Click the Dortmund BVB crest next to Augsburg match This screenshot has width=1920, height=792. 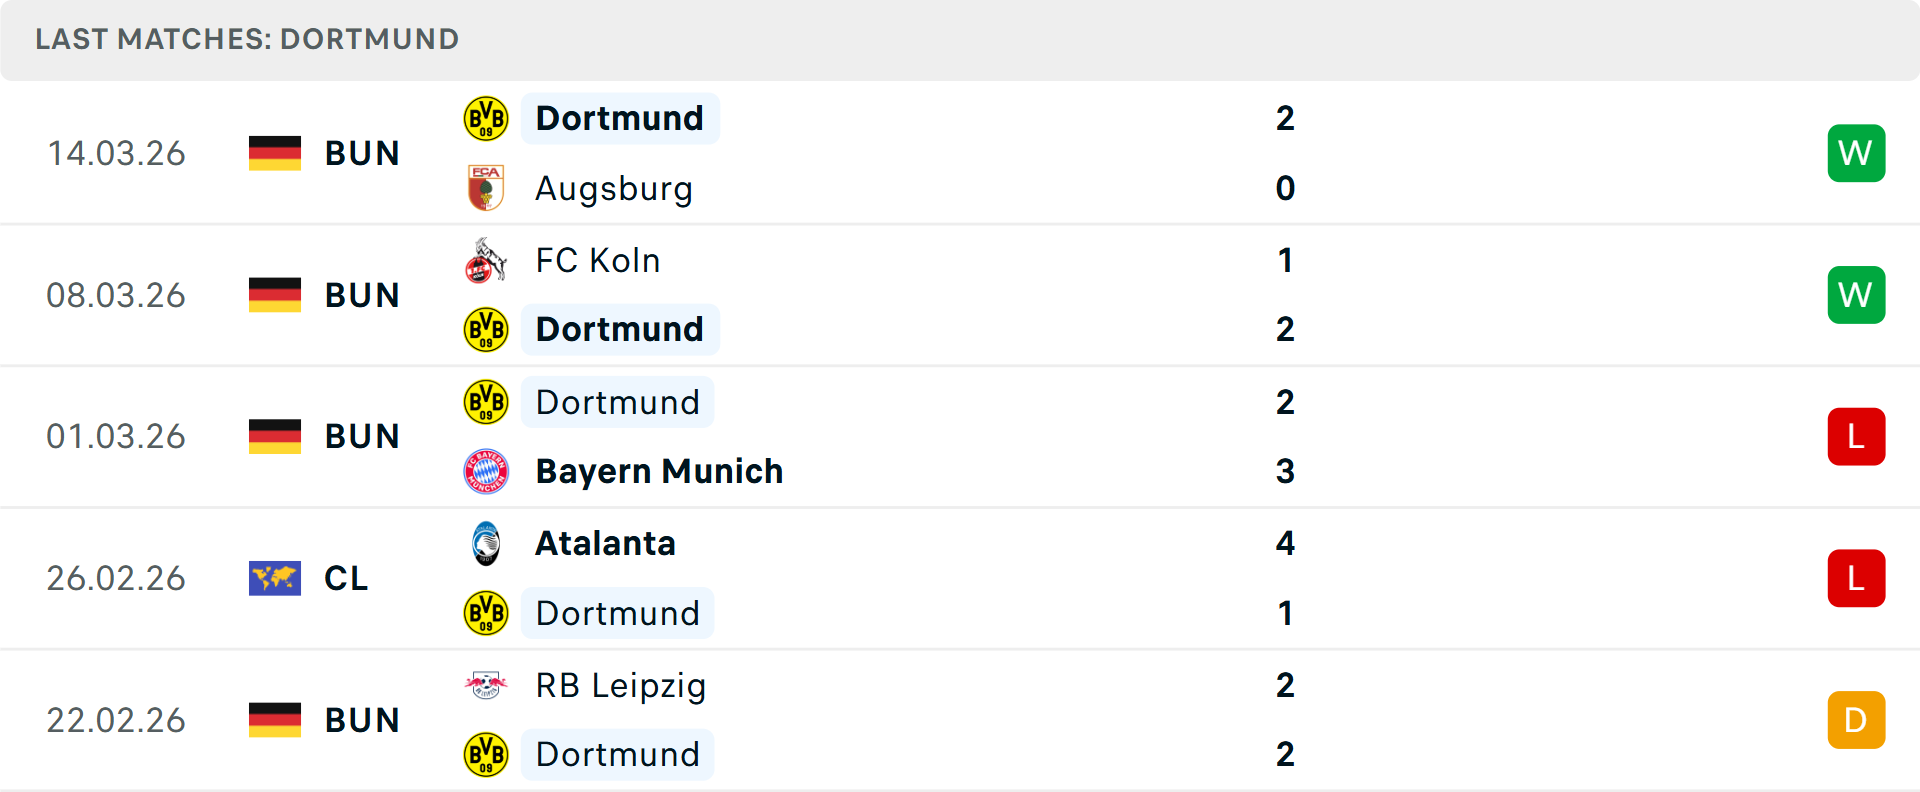click(484, 118)
